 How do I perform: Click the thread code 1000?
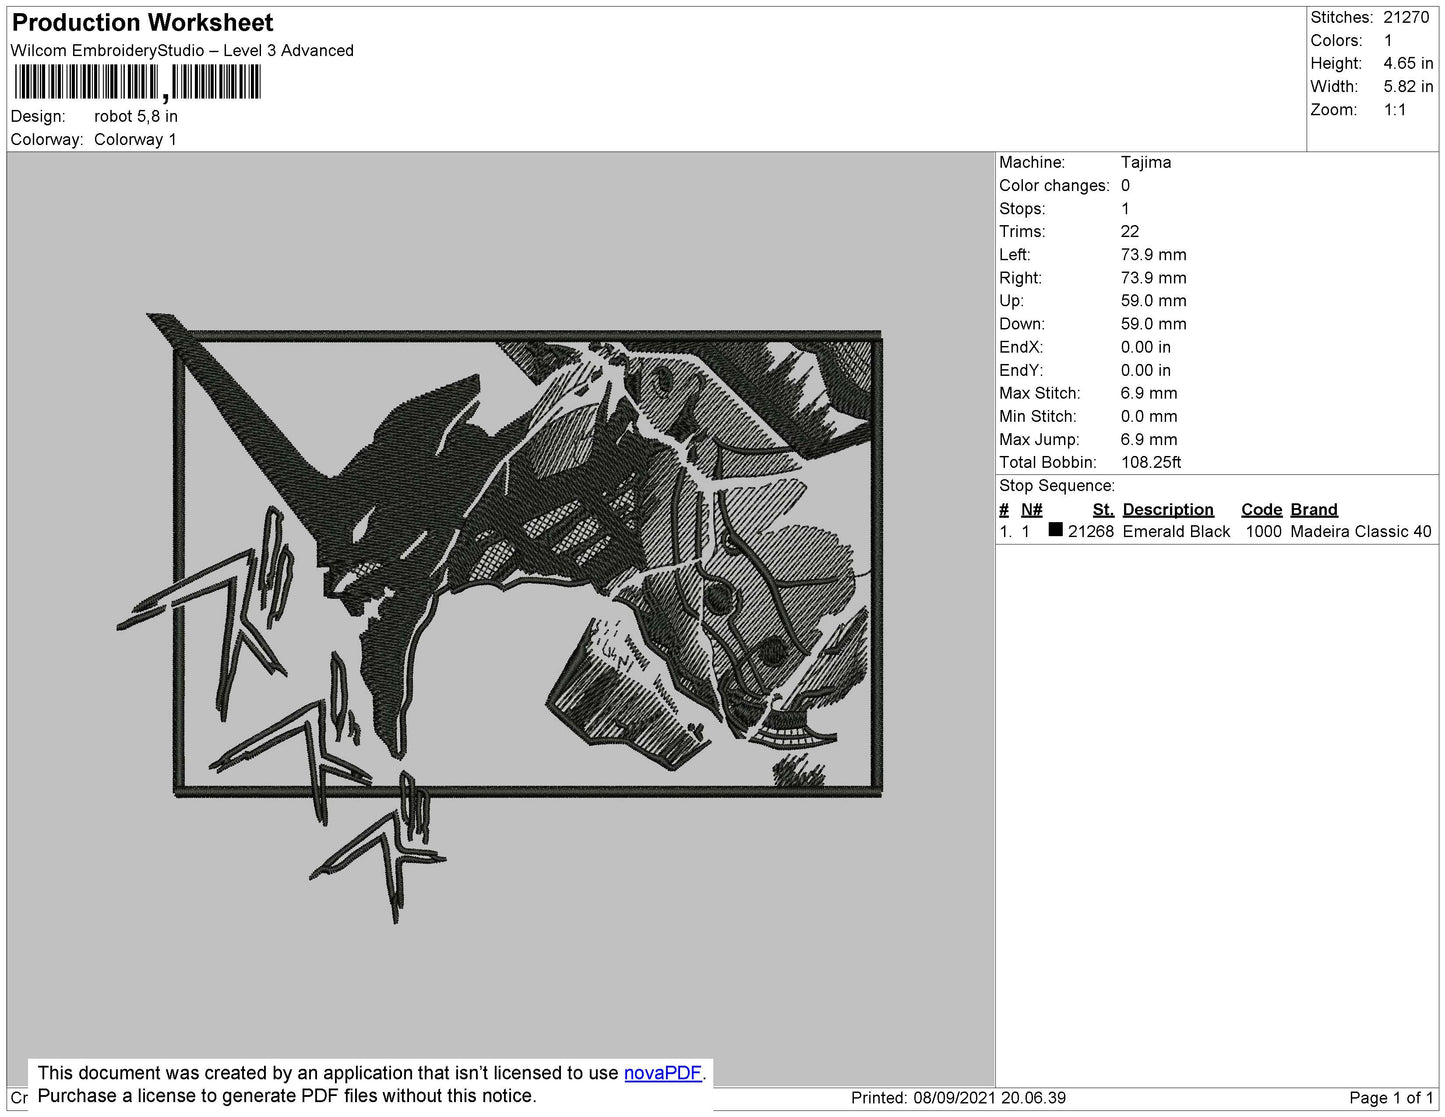[x=1264, y=531]
